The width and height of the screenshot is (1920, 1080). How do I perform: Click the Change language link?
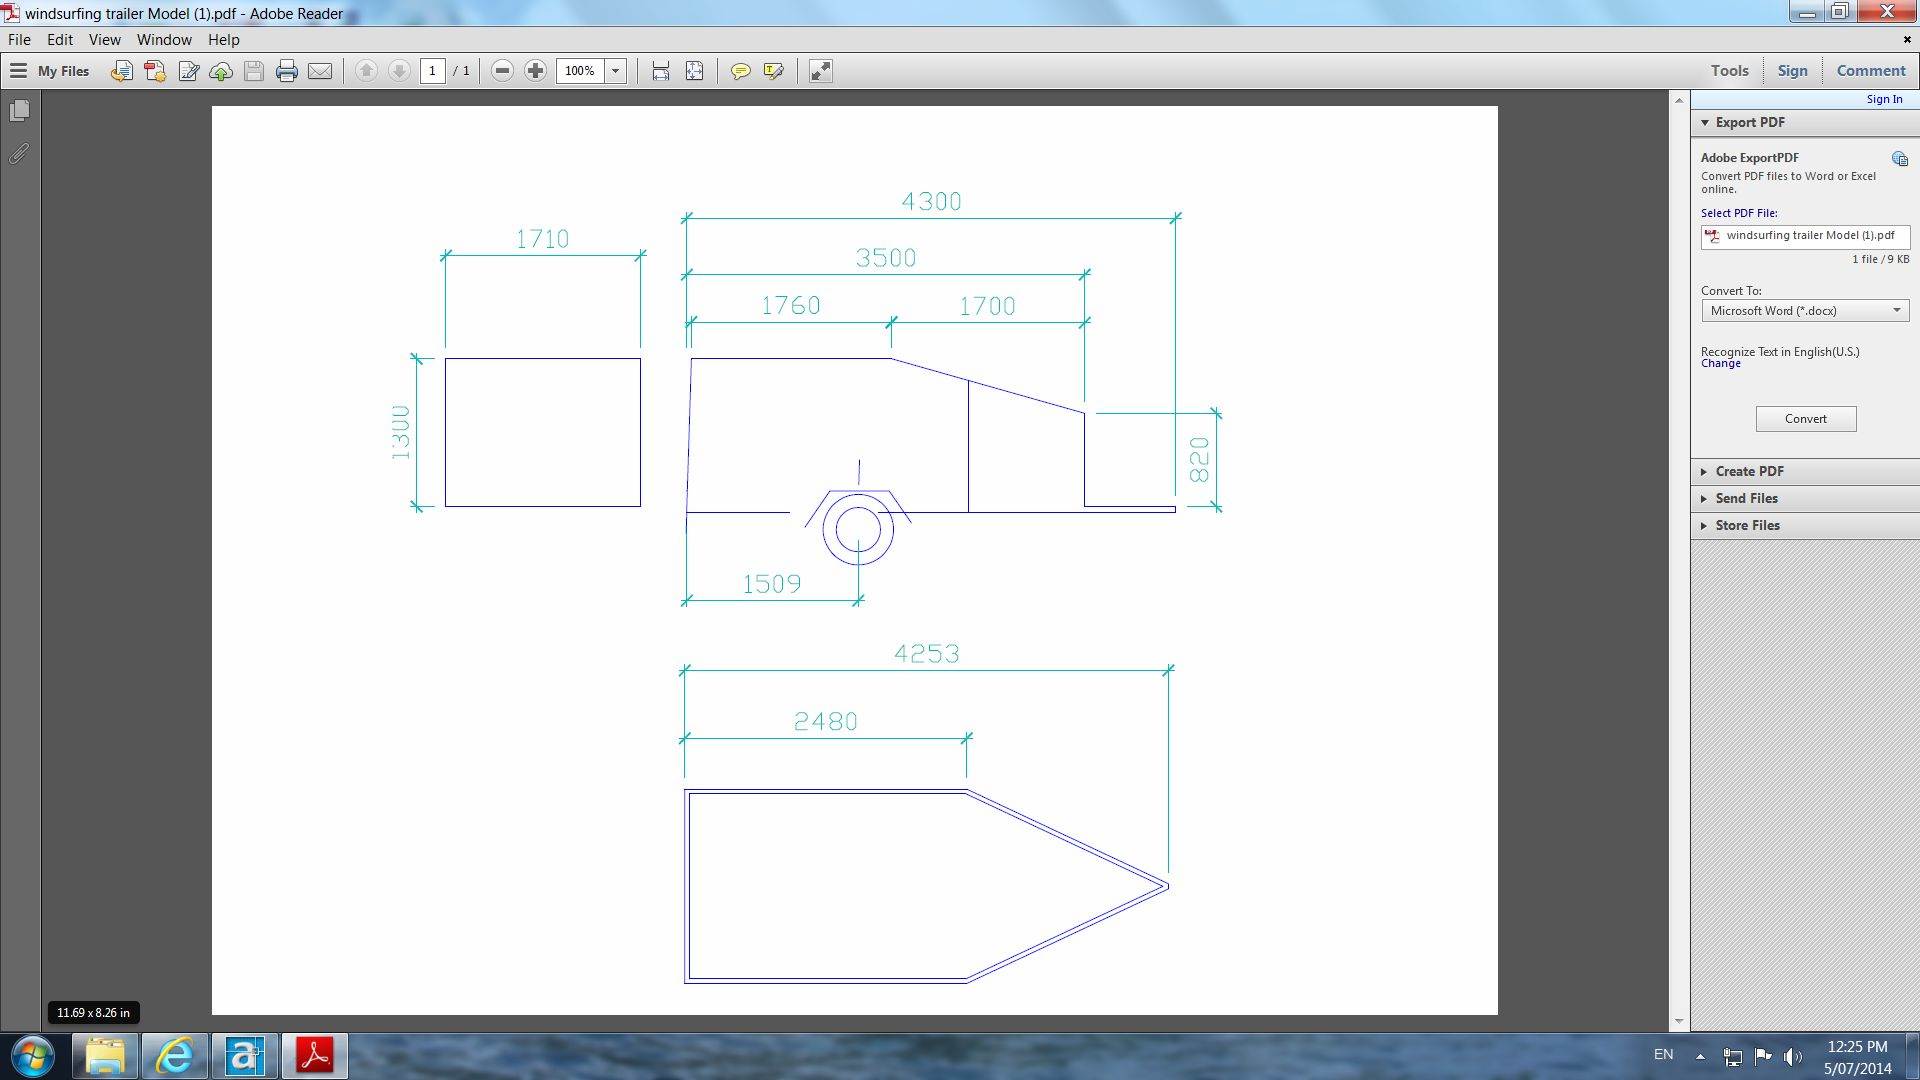tap(1720, 364)
